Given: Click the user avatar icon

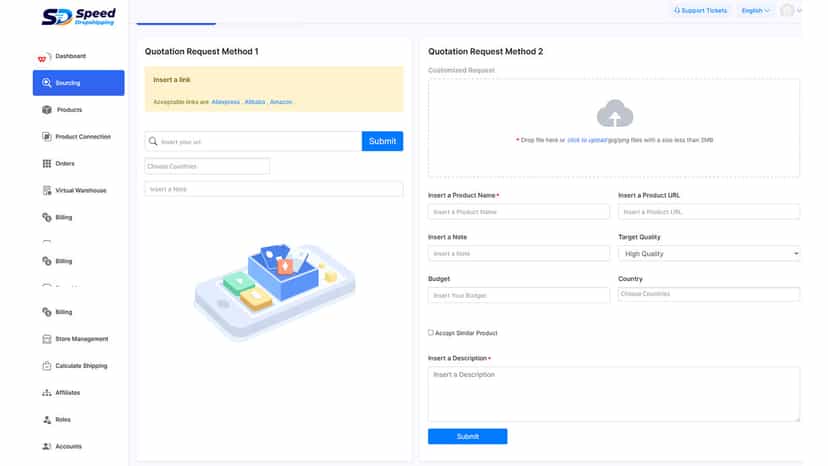Looking at the screenshot, I should coord(787,10).
